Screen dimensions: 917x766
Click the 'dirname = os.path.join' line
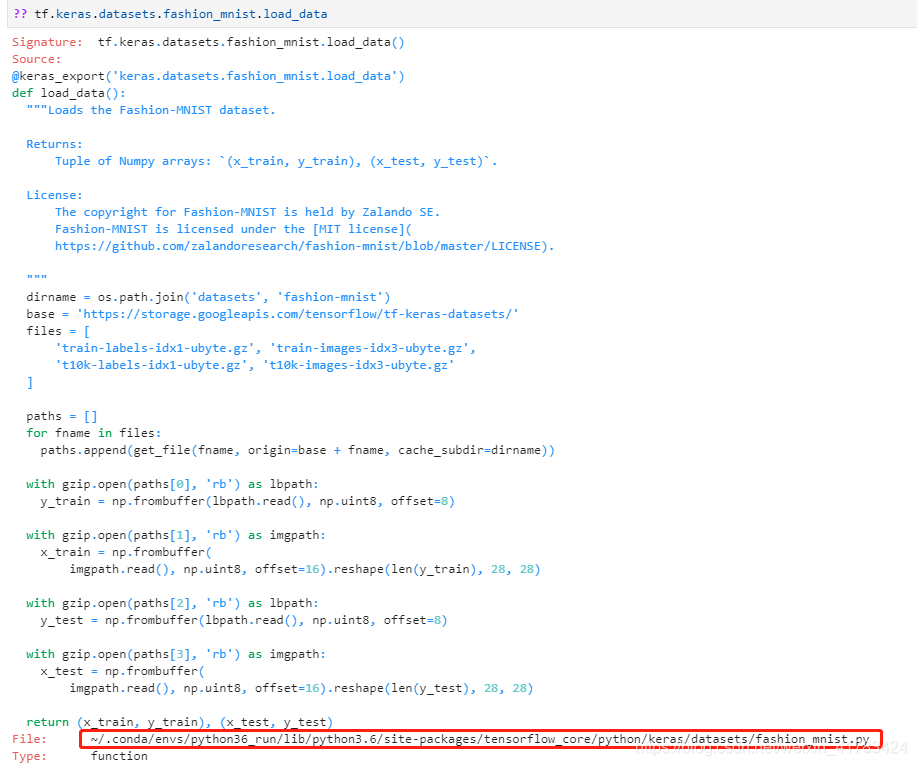point(208,297)
